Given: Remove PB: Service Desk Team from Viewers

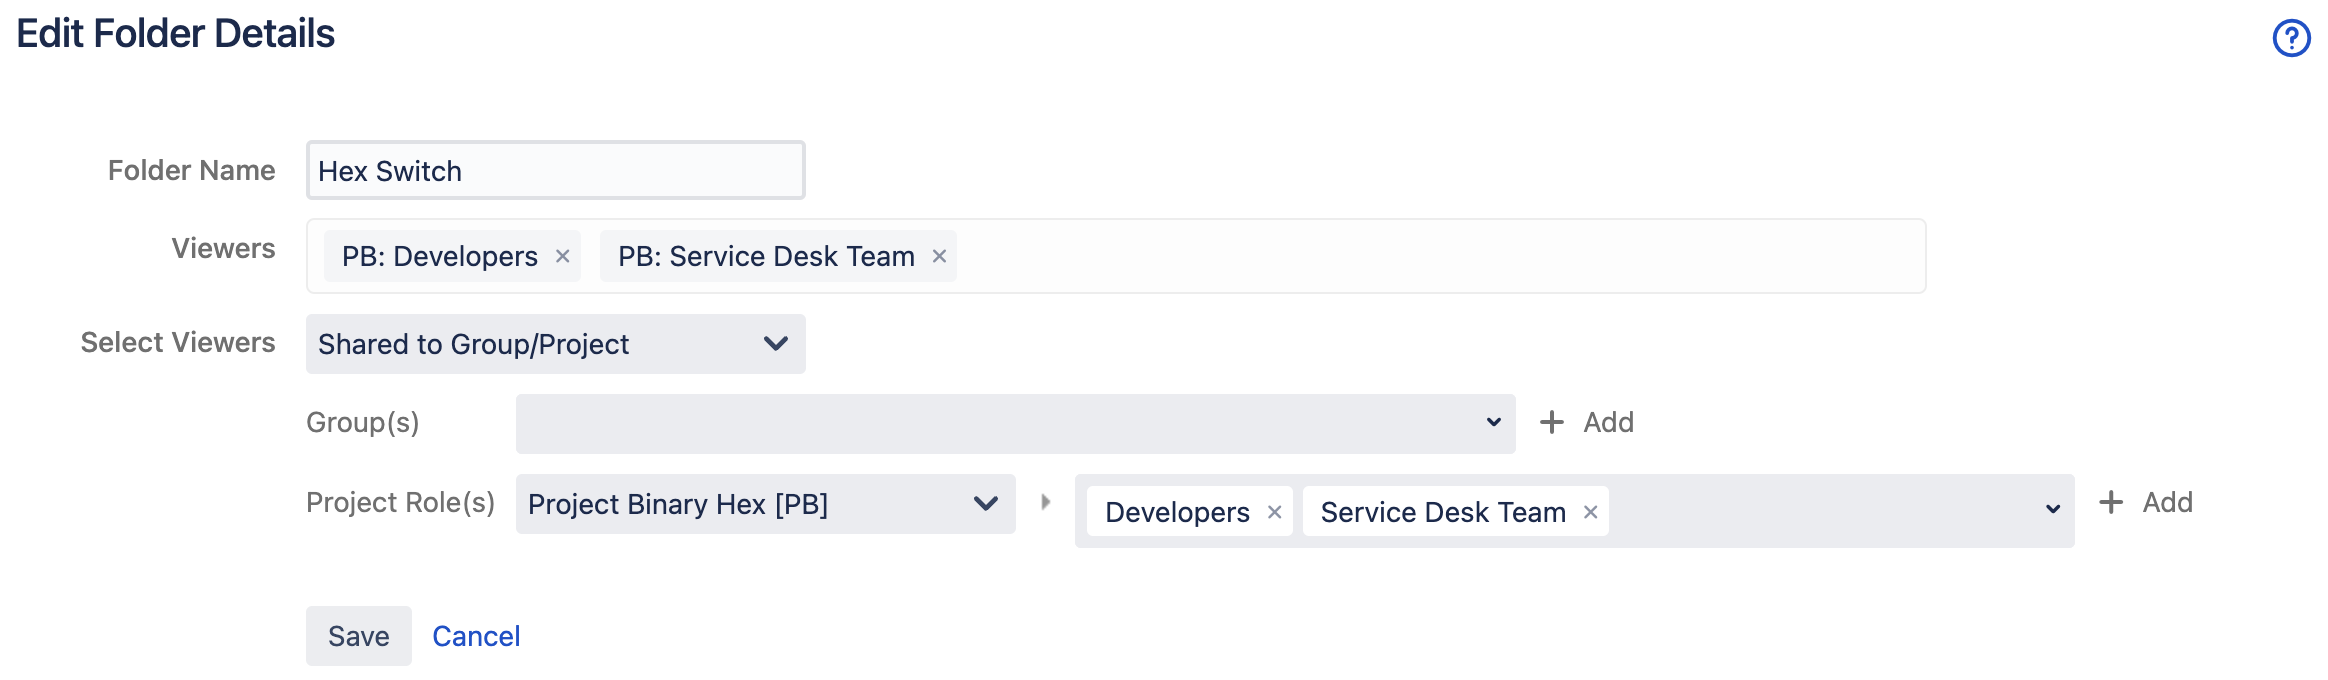Looking at the screenshot, I should point(939,257).
